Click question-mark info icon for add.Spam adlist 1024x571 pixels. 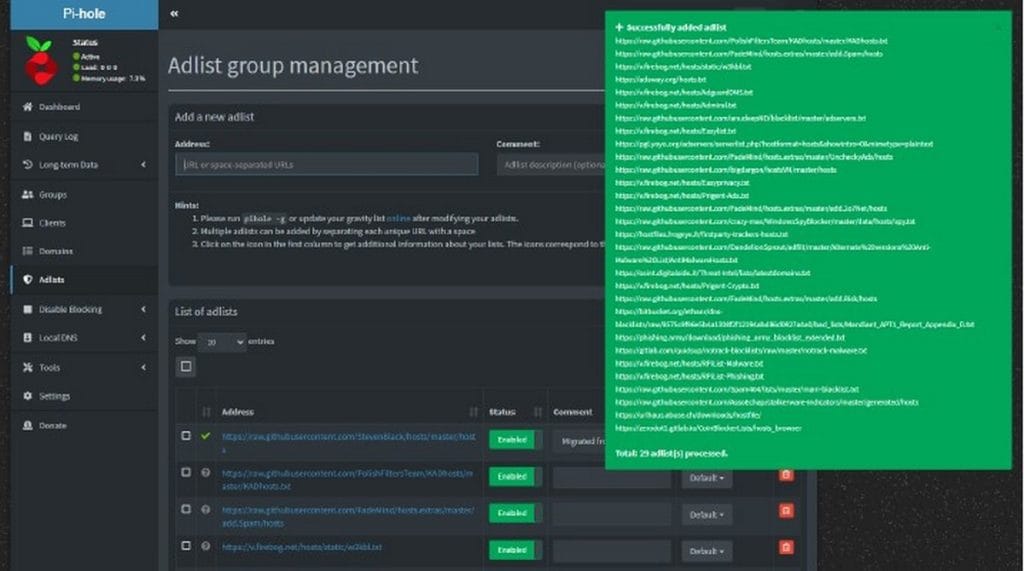206,509
